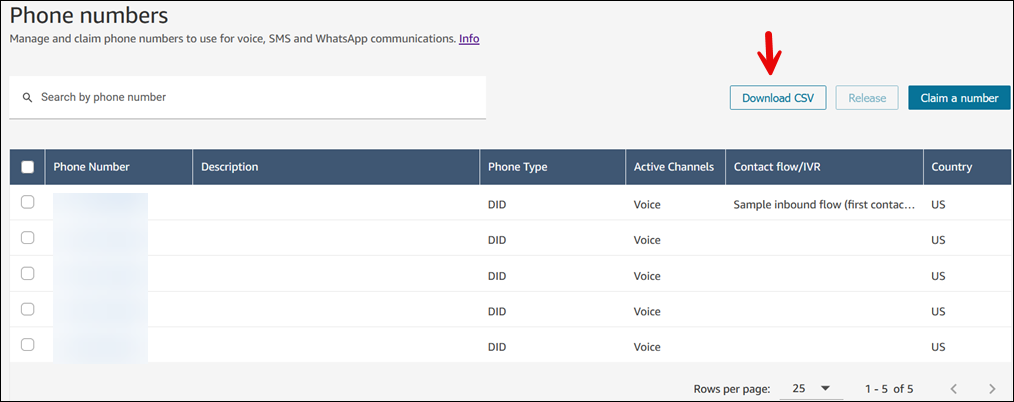1014x402 pixels.
Task: Click the search magnifier icon
Action: (x=27, y=98)
